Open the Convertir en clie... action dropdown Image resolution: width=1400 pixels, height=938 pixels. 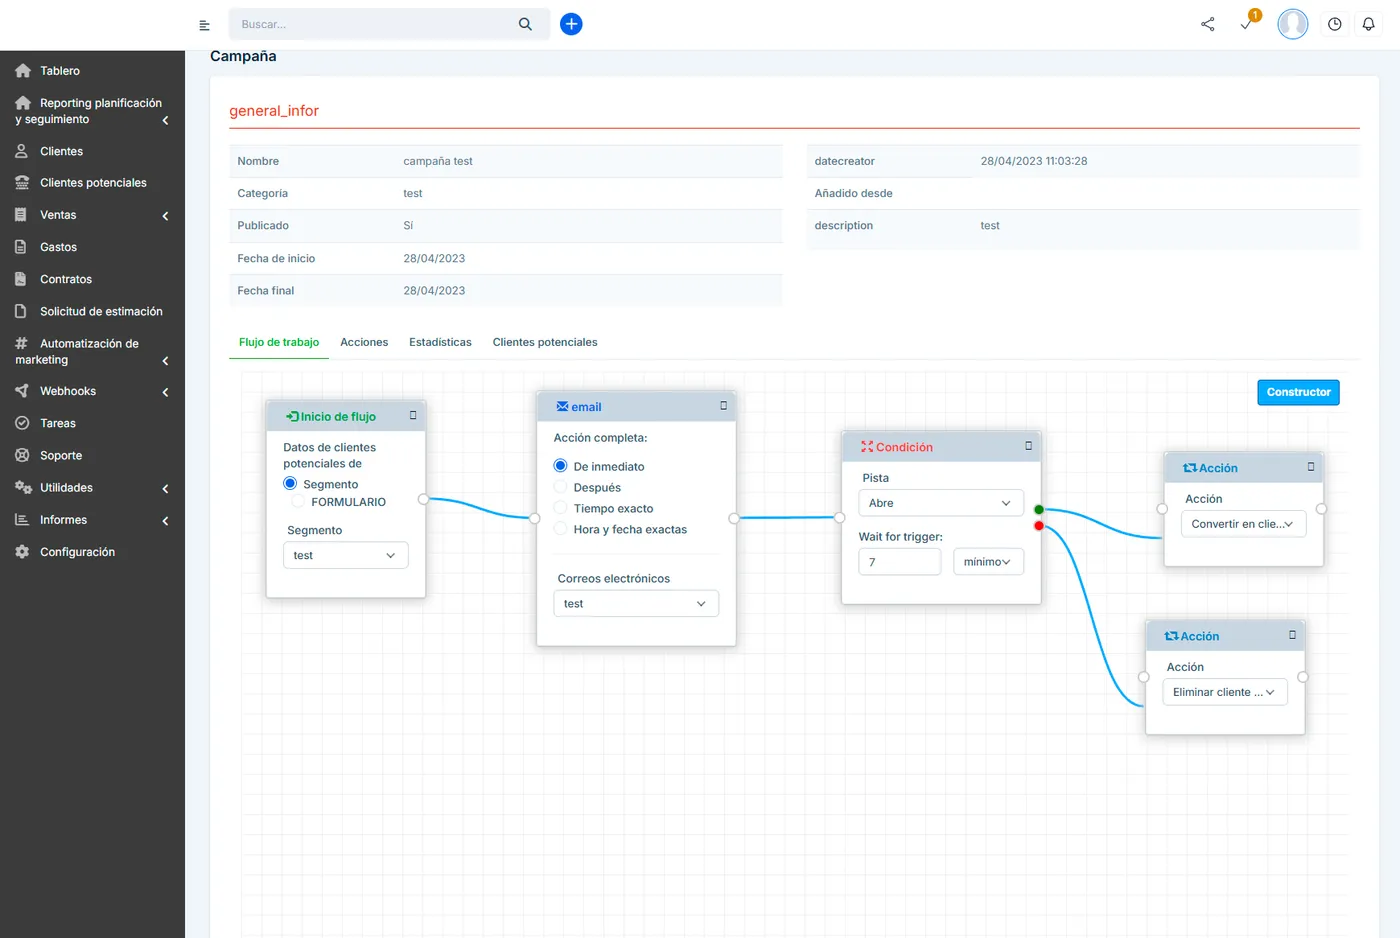tap(1243, 524)
